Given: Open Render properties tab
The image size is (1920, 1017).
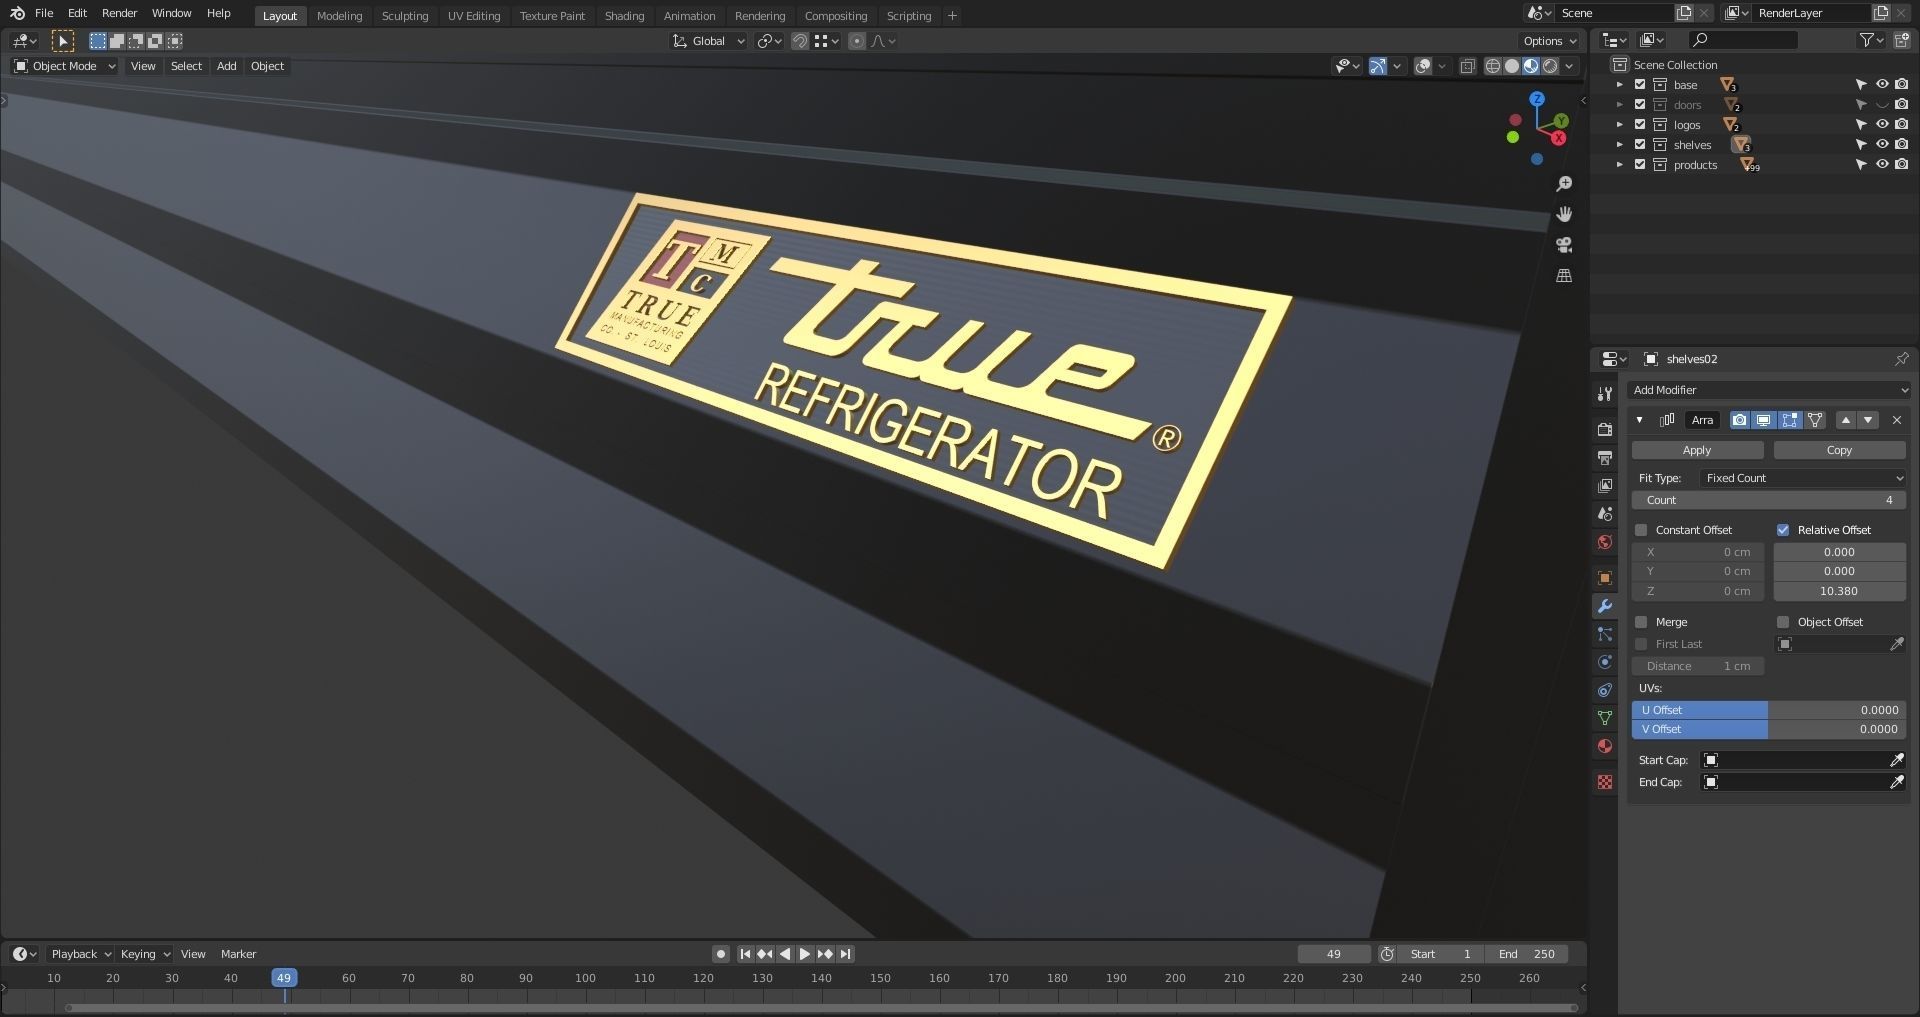Looking at the screenshot, I should pyautogui.click(x=1605, y=429).
